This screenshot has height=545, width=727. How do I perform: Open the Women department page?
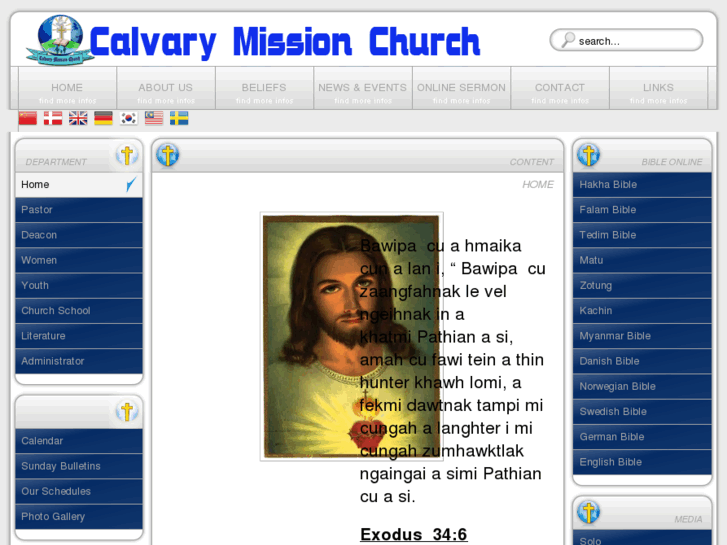[79, 260]
